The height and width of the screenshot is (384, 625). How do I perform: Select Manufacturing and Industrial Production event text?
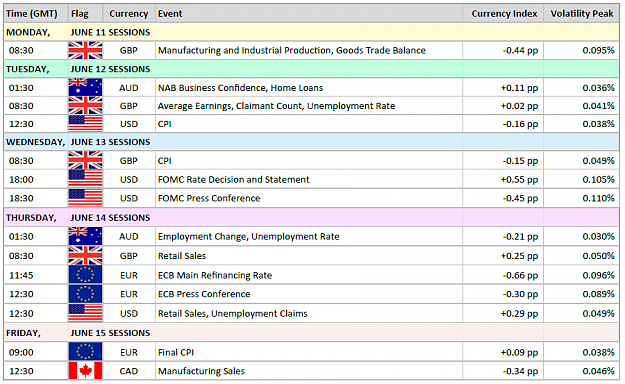pyautogui.click(x=292, y=50)
